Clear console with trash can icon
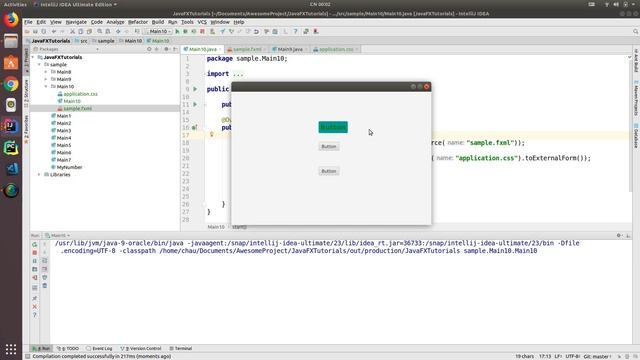This screenshot has width=640, height=360. click(x=44, y=285)
